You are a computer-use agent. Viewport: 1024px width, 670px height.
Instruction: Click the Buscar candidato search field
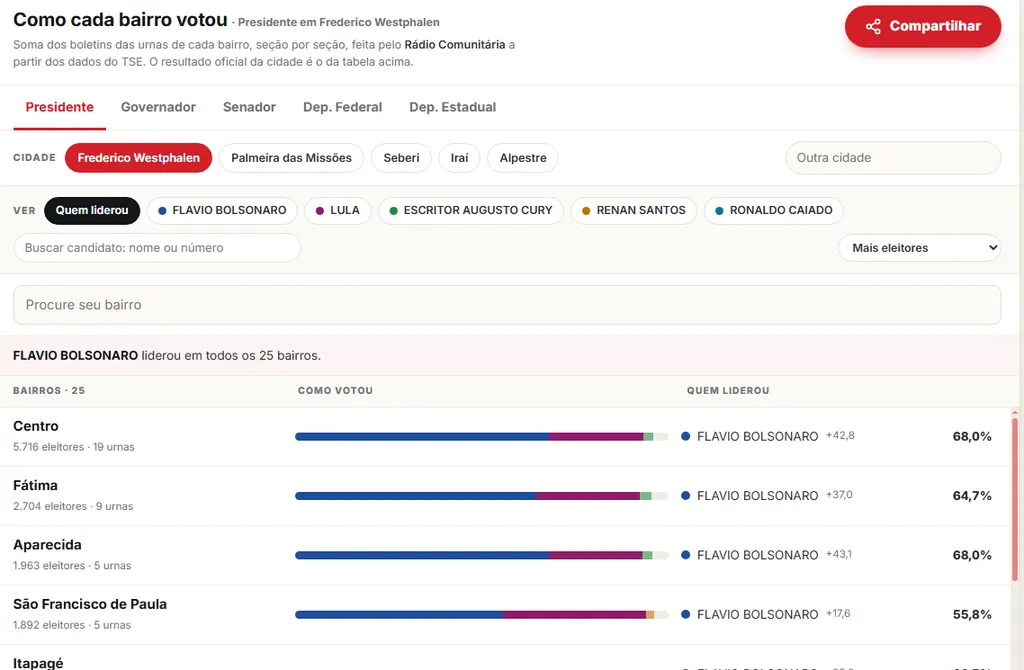[157, 248]
